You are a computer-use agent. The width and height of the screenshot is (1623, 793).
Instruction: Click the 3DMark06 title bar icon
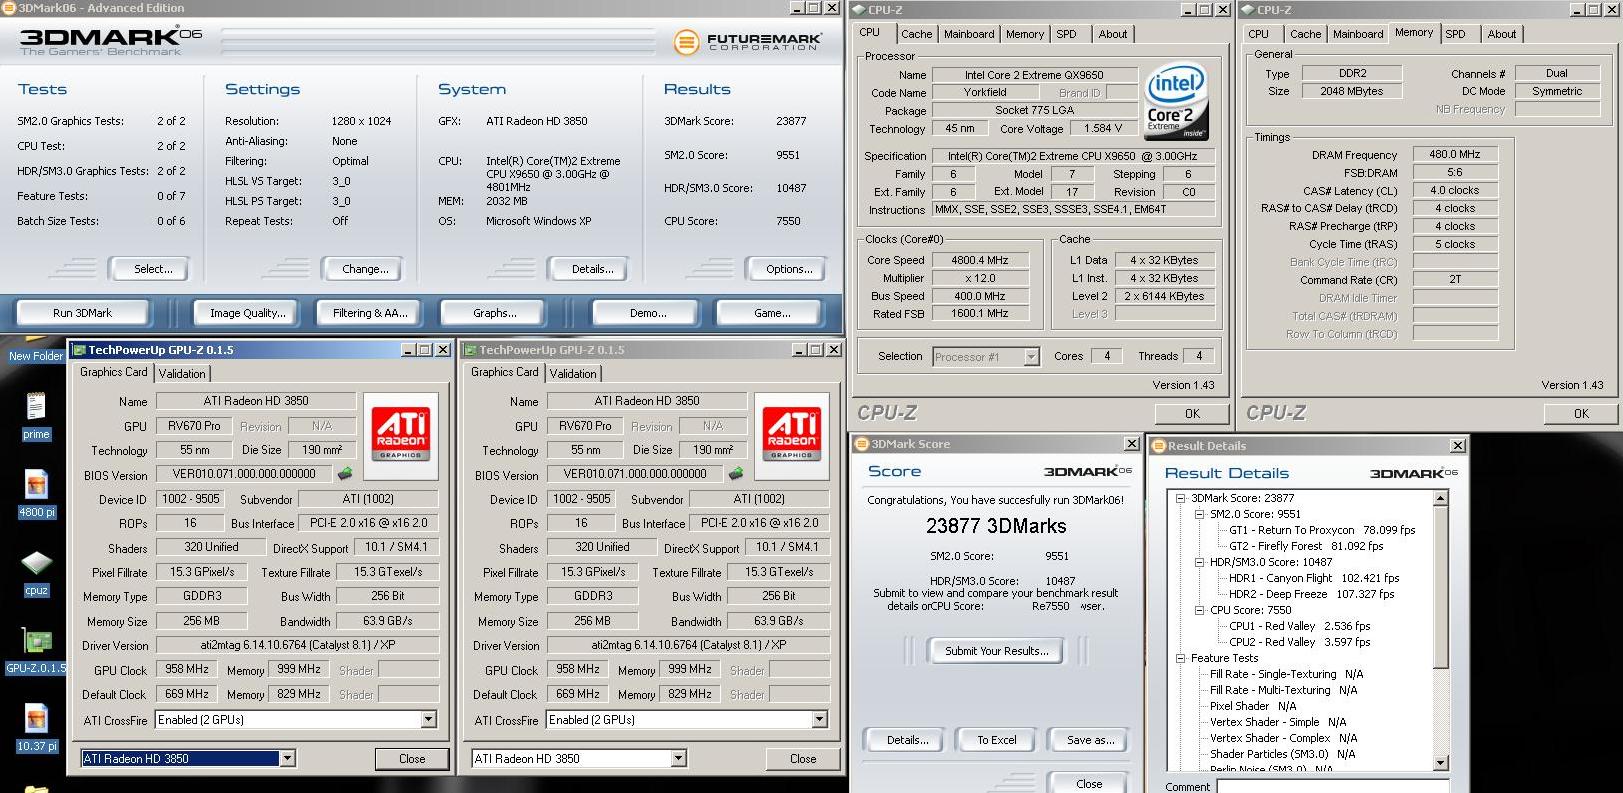pyautogui.click(x=9, y=8)
